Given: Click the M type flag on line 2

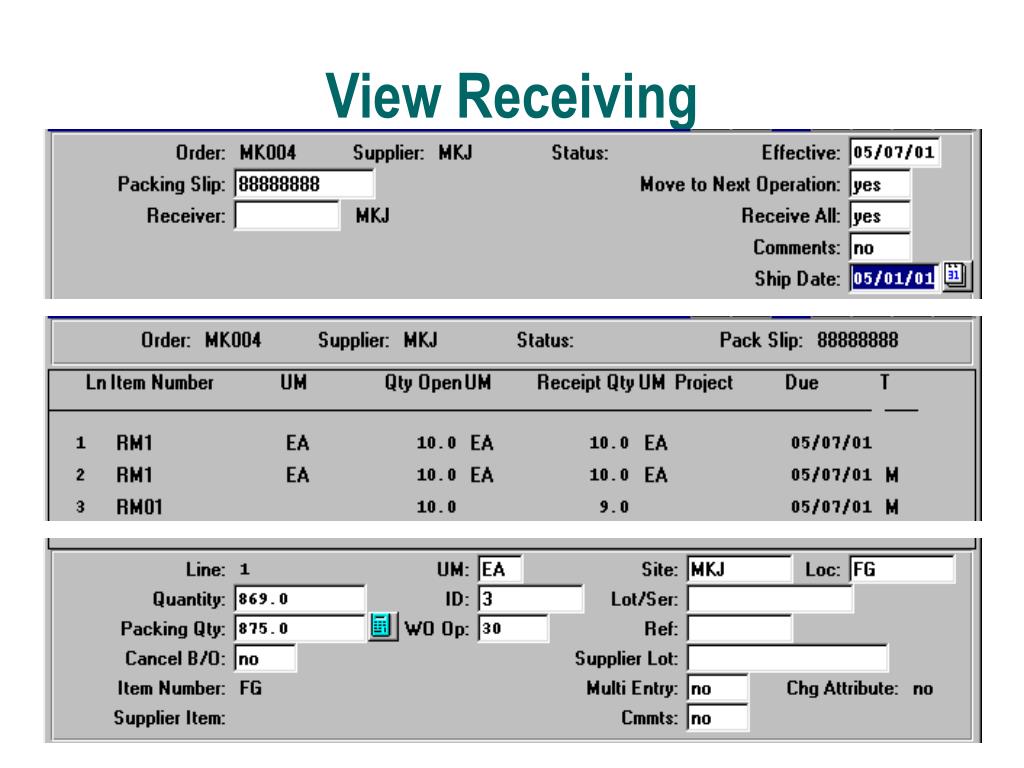Looking at the screenshot, I should tap(891, 475).
